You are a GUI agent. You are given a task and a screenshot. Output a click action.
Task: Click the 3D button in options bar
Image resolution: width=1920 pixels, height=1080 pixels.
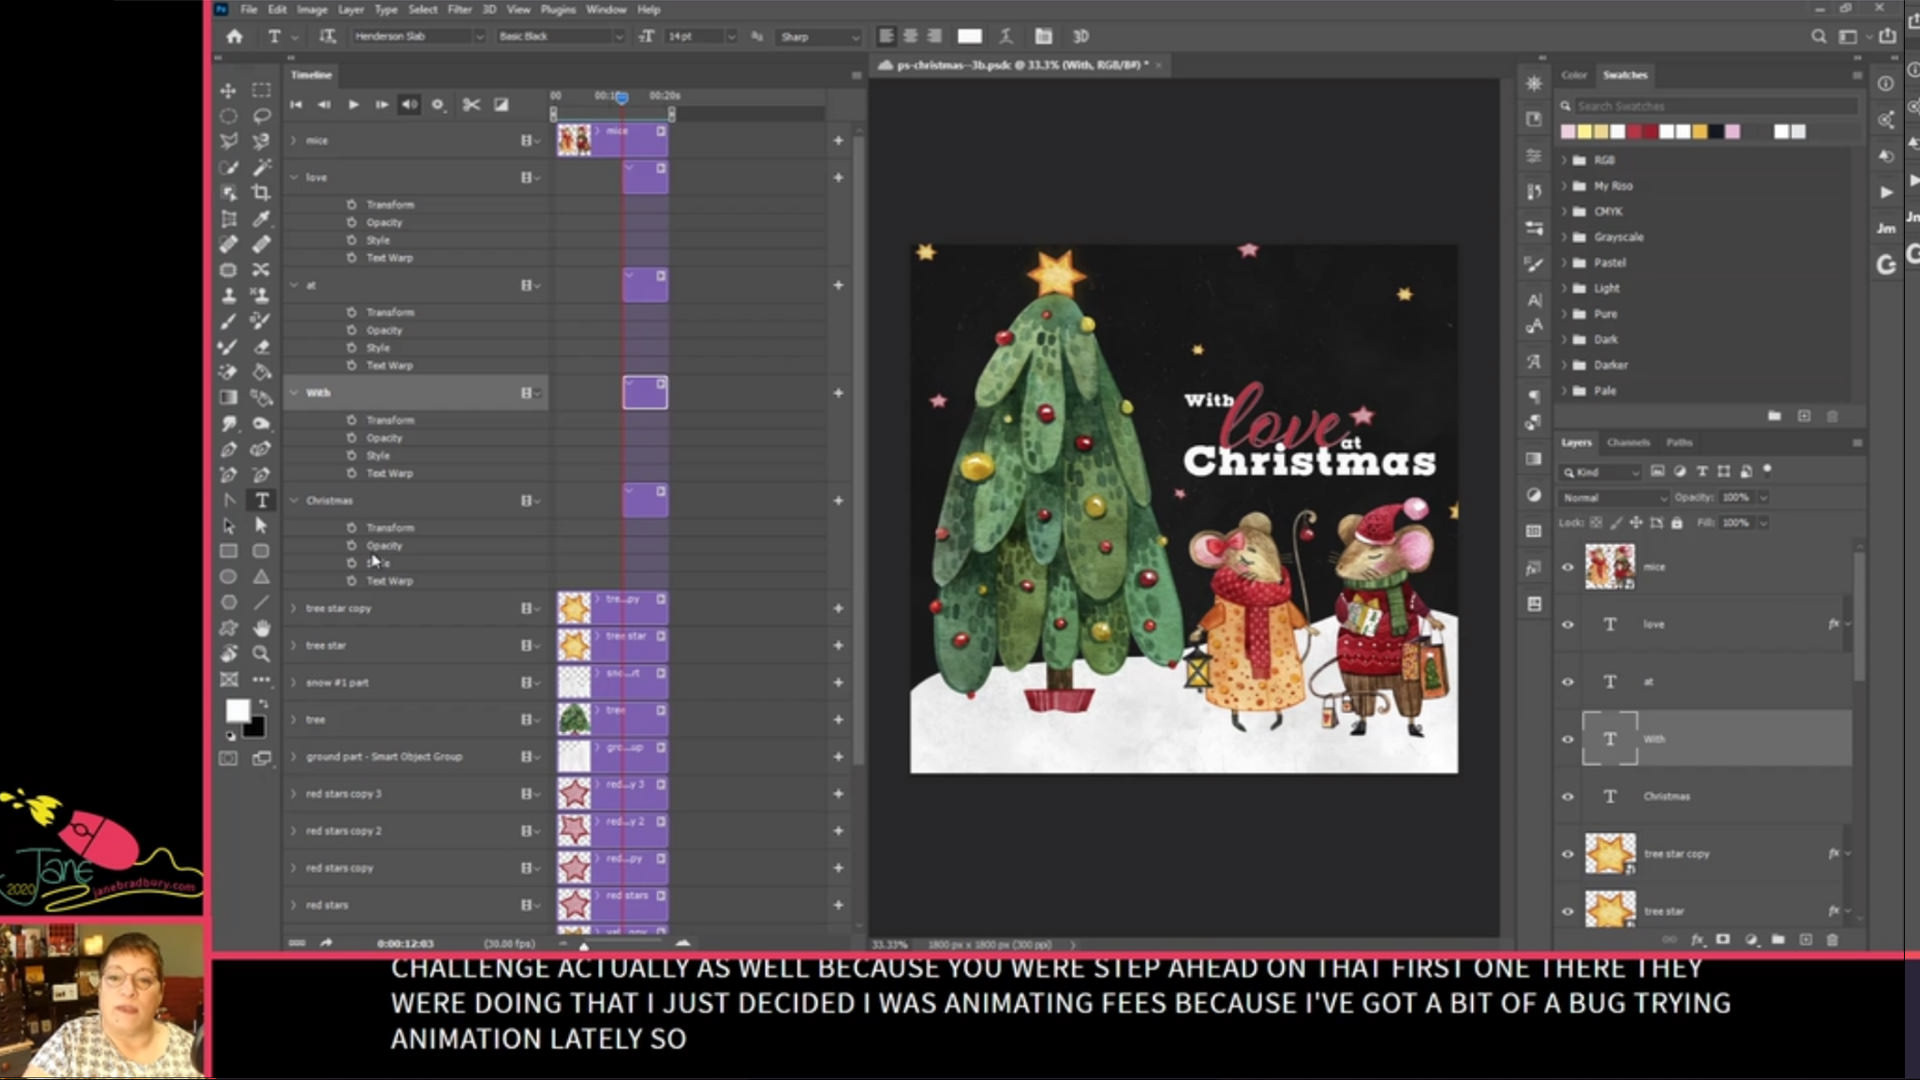(1080, 36)
